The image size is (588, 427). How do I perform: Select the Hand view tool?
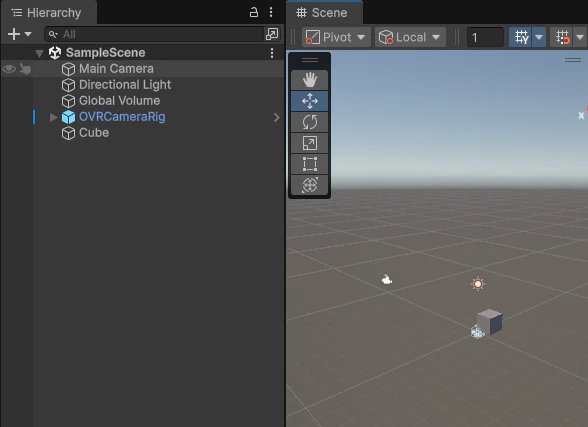coord(309,80)
